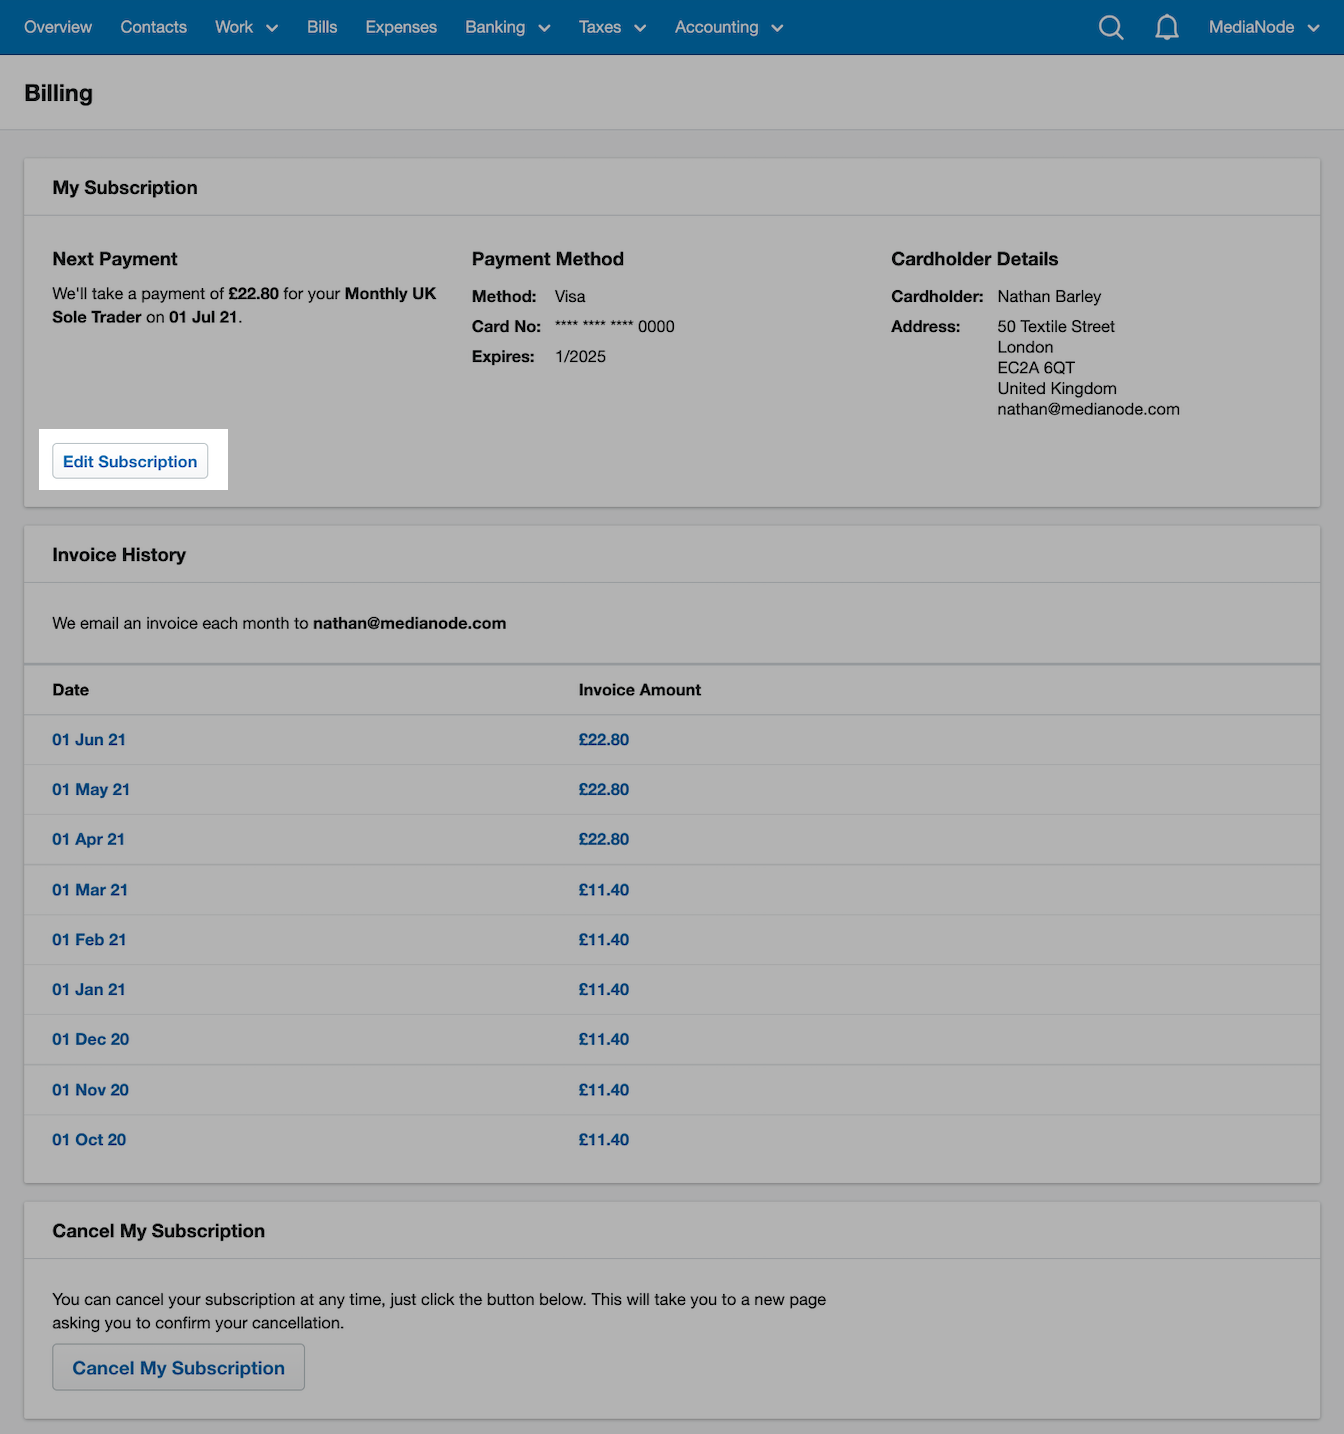Go to the Overview page
1344x1434 pixels.
pos(57,27)
